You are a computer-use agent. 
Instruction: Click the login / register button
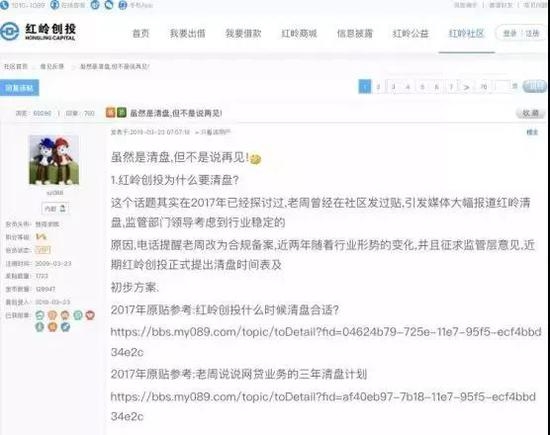pyautogui.click(x=521, y=33)
